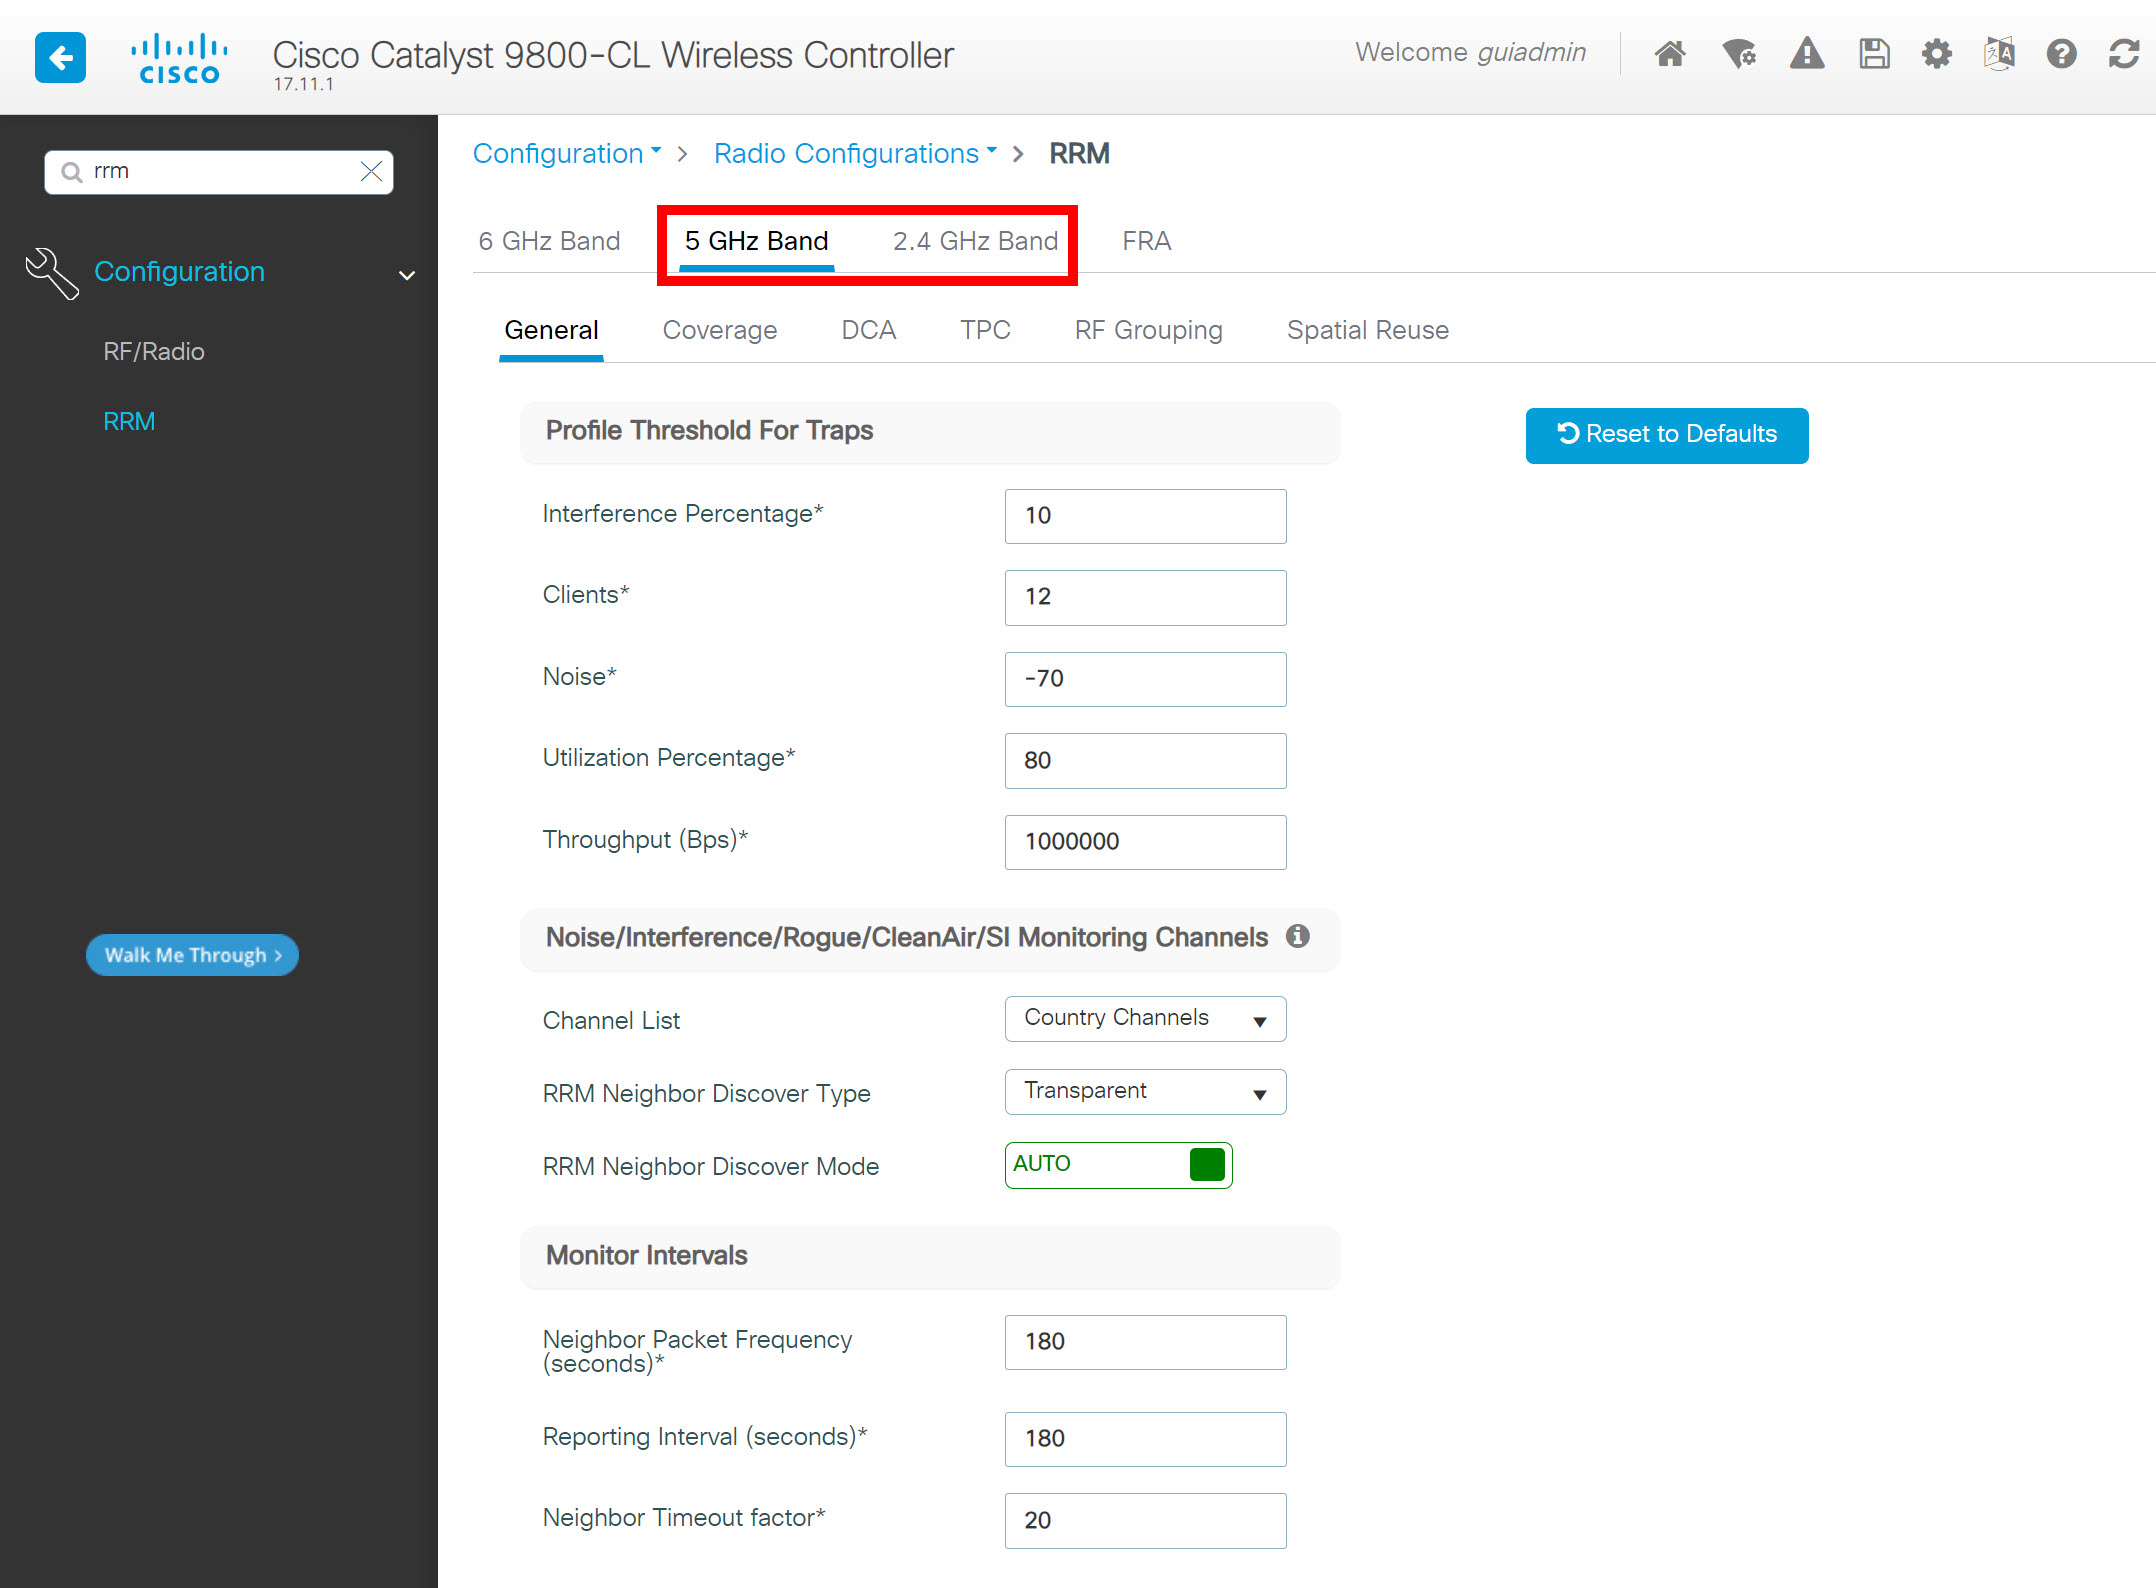Click the Reset to Defaults button
Image resolution: width=2156 pixels, height=1588 pixels.
tap(1667, 435)
